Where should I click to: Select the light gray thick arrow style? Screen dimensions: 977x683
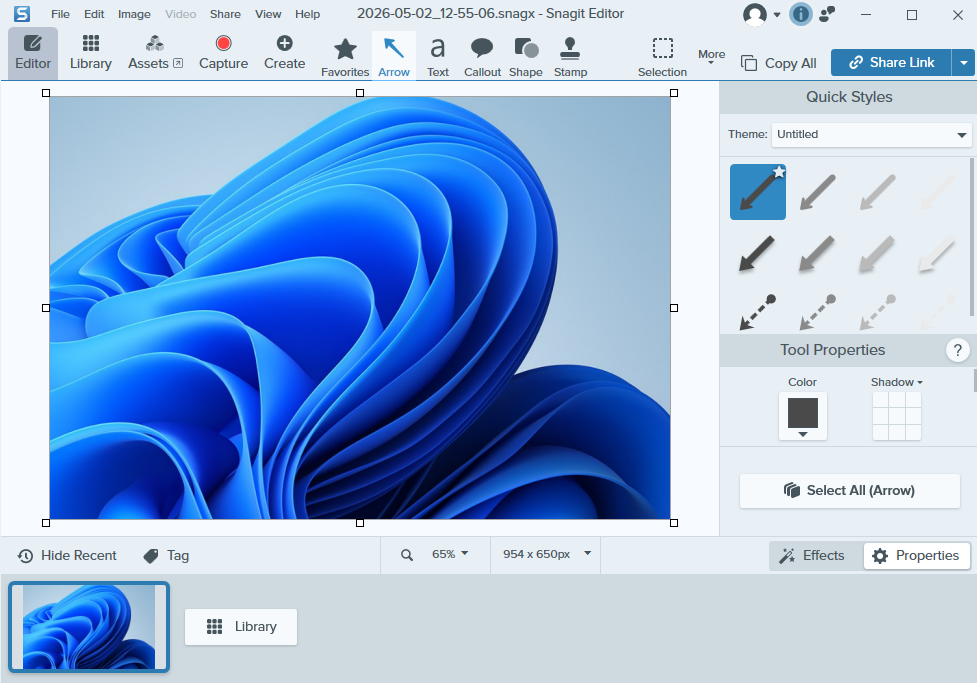877,254
